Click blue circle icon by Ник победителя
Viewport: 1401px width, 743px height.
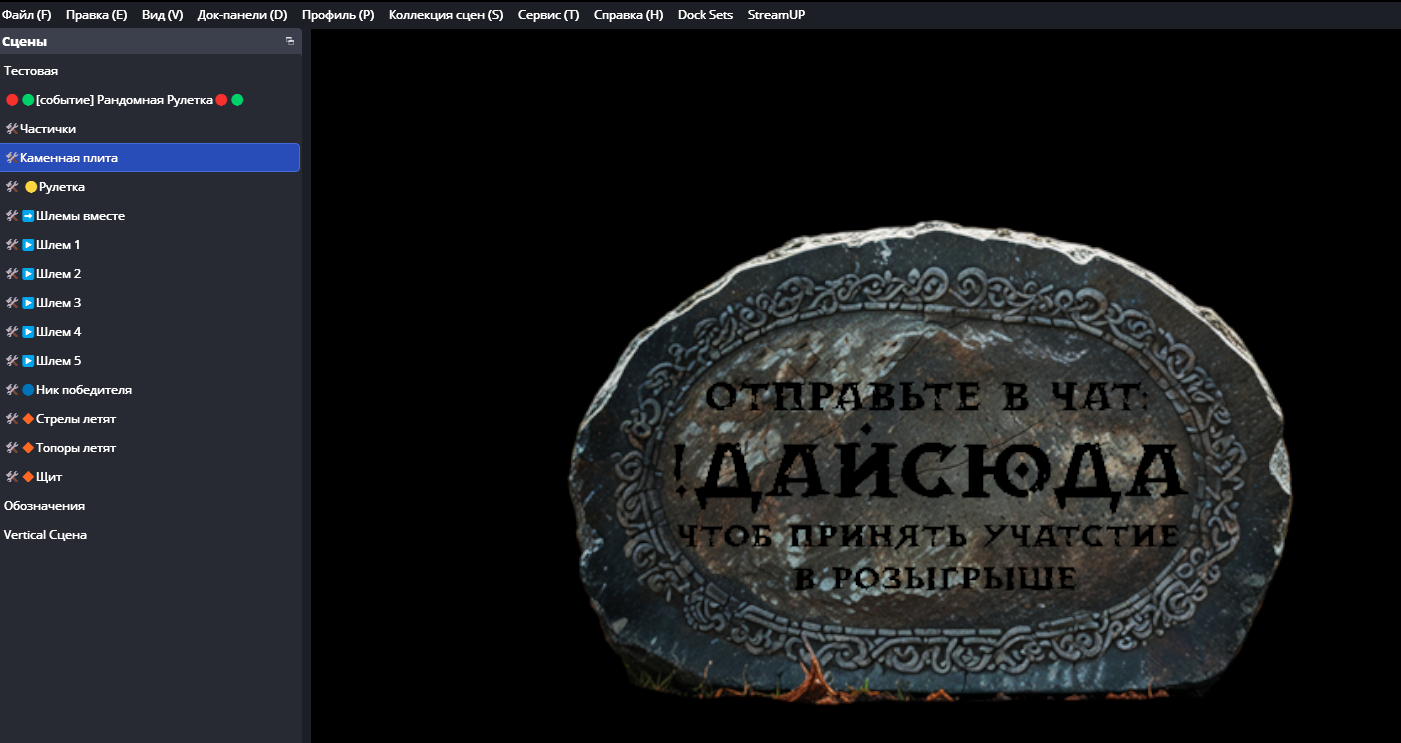(x=28, y=390)
